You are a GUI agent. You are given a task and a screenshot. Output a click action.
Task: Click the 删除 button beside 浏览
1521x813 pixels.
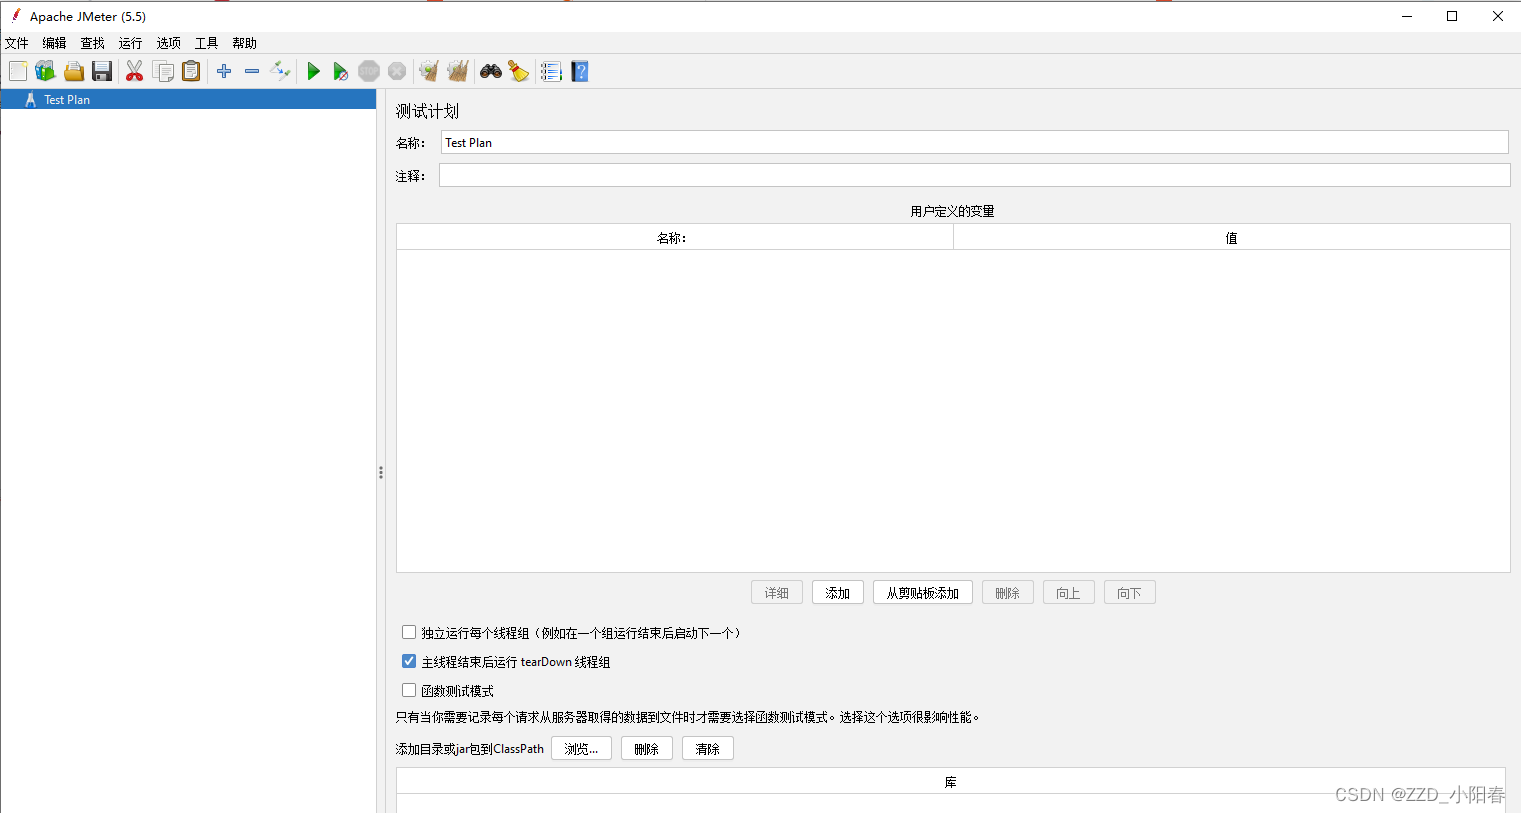[647, 748]
